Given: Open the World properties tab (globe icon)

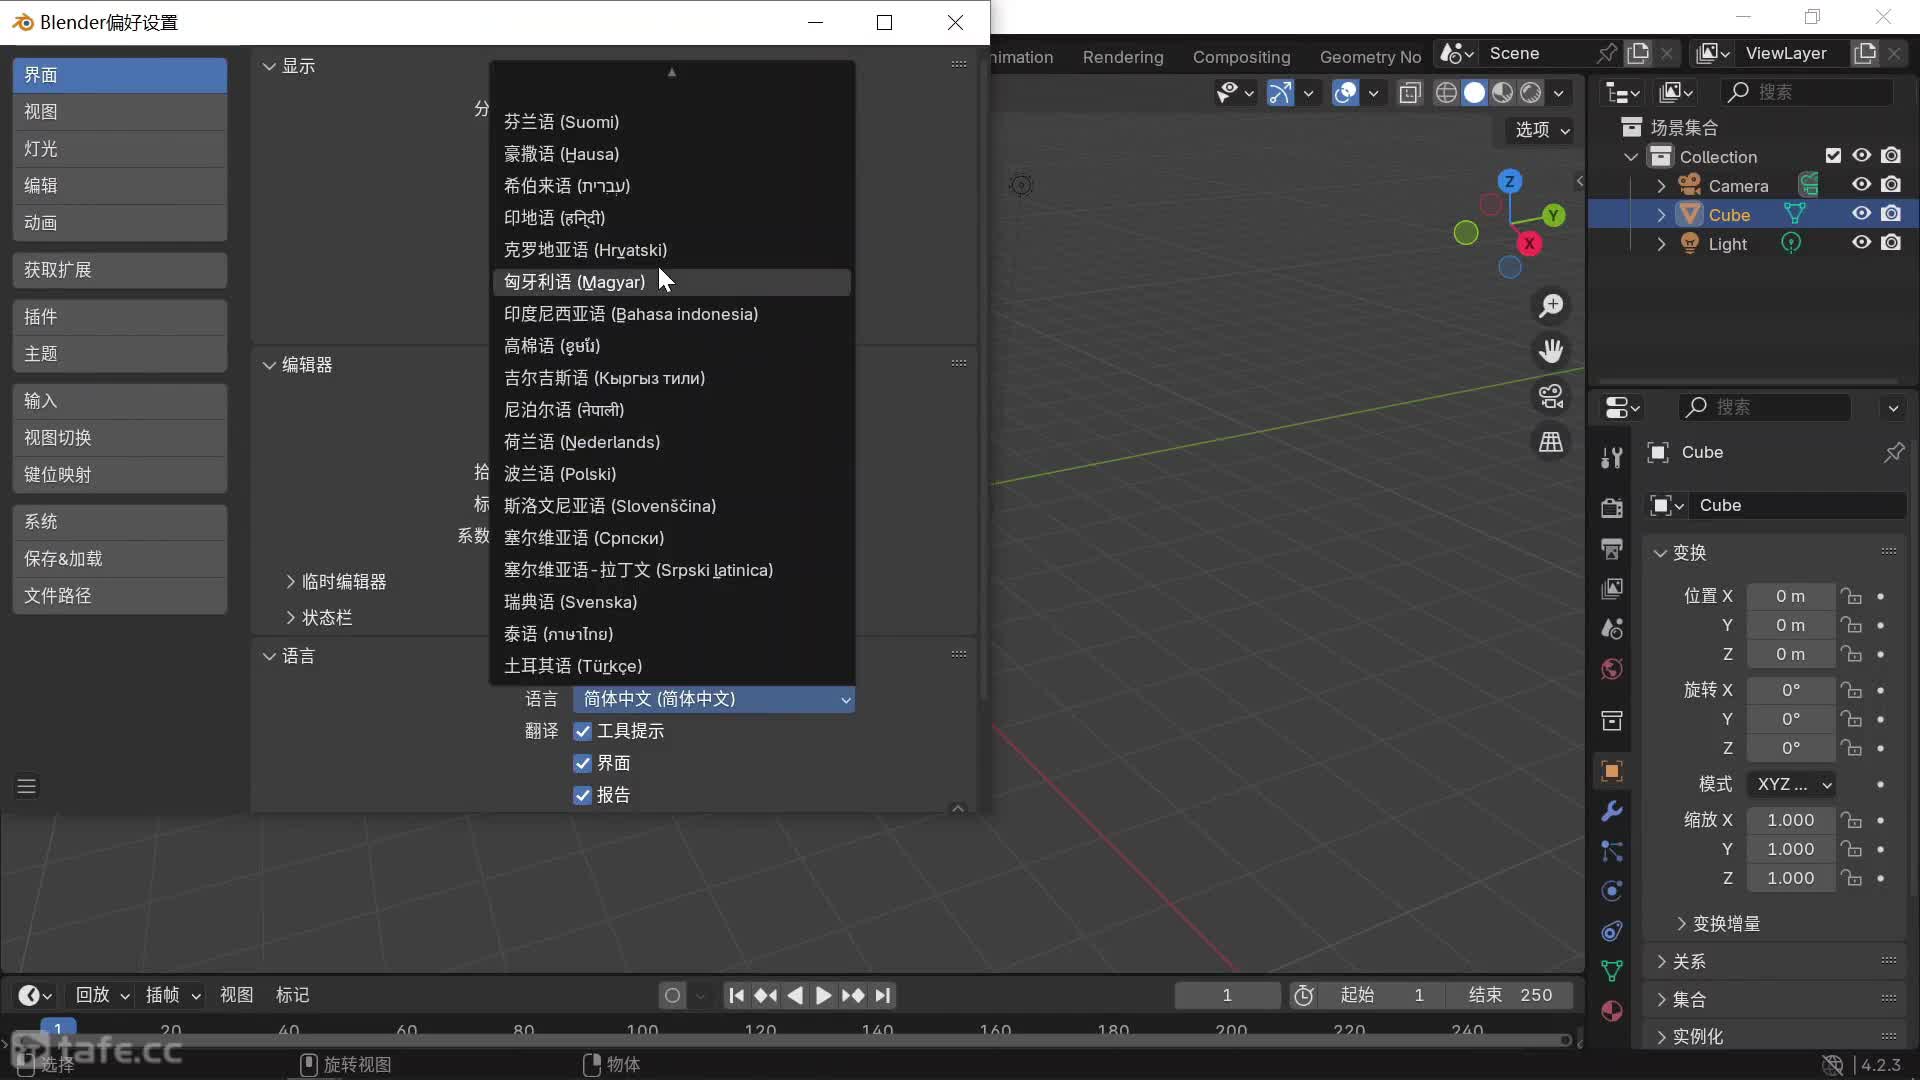Looking at the screenshot, I should 1612,669.
